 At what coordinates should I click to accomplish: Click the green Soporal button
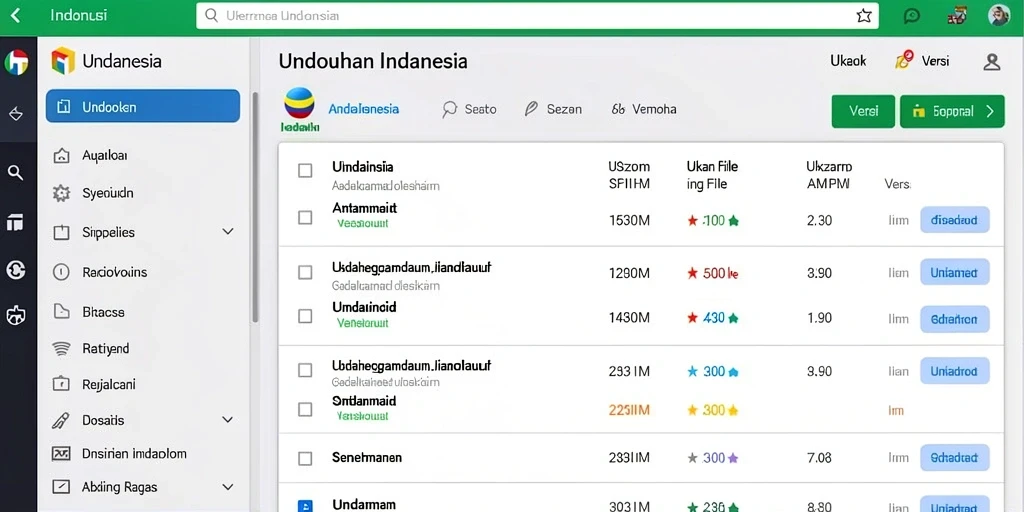[x=952, y=111]
